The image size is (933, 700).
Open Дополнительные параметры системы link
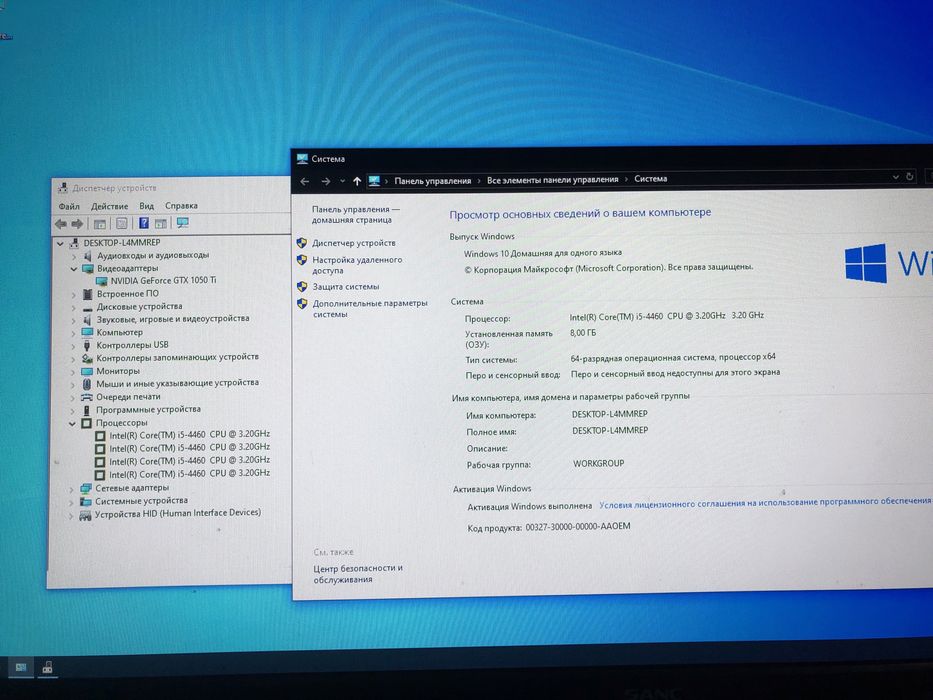point(370,308)
